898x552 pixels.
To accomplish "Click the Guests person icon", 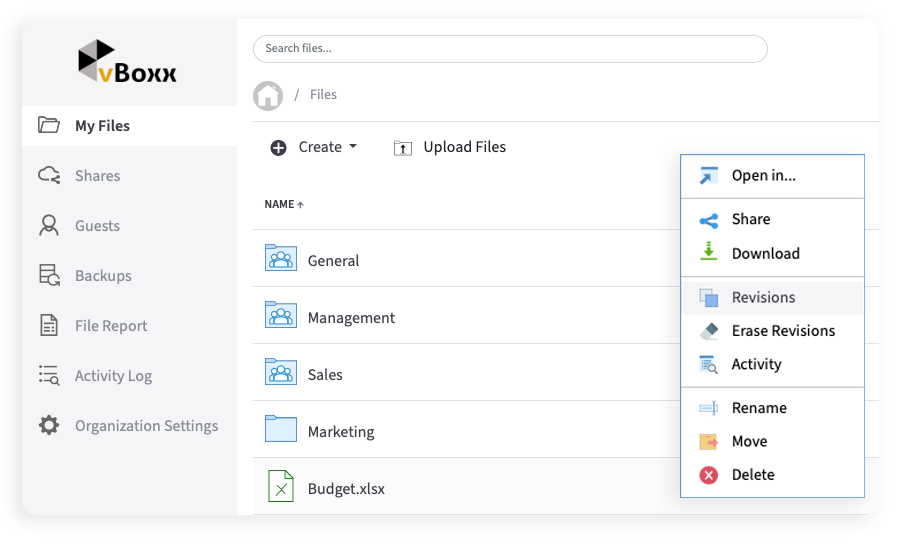I will [x=49, y=225].
